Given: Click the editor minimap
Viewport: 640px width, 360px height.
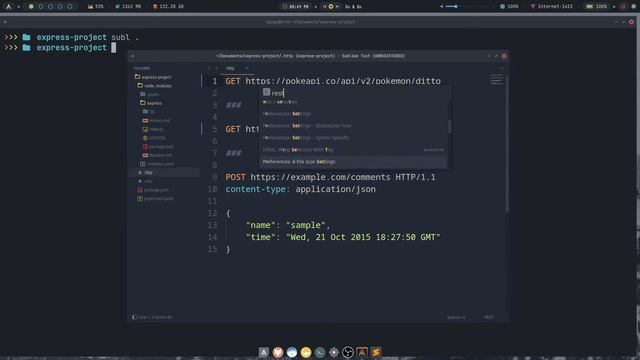Looking at the screenshot, I should 496,79.
